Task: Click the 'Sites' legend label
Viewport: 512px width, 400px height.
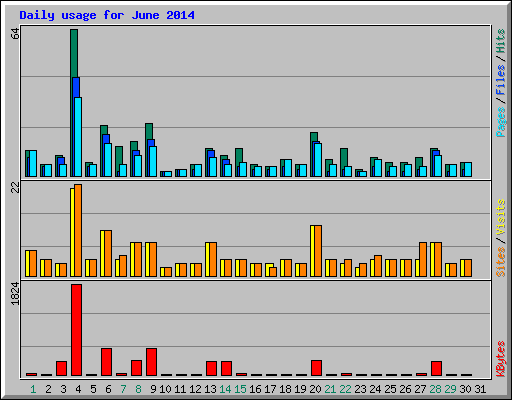Action: click(x=501, y=262)
